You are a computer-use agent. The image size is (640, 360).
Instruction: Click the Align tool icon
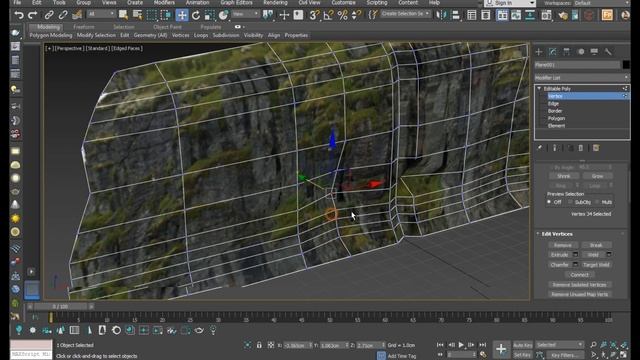(456, 15)
